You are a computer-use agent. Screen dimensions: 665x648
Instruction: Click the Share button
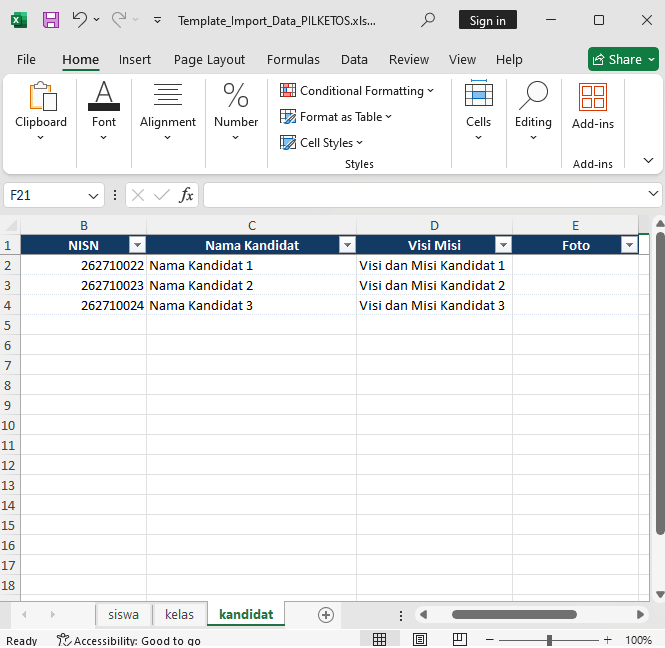[x=623, y=59]
